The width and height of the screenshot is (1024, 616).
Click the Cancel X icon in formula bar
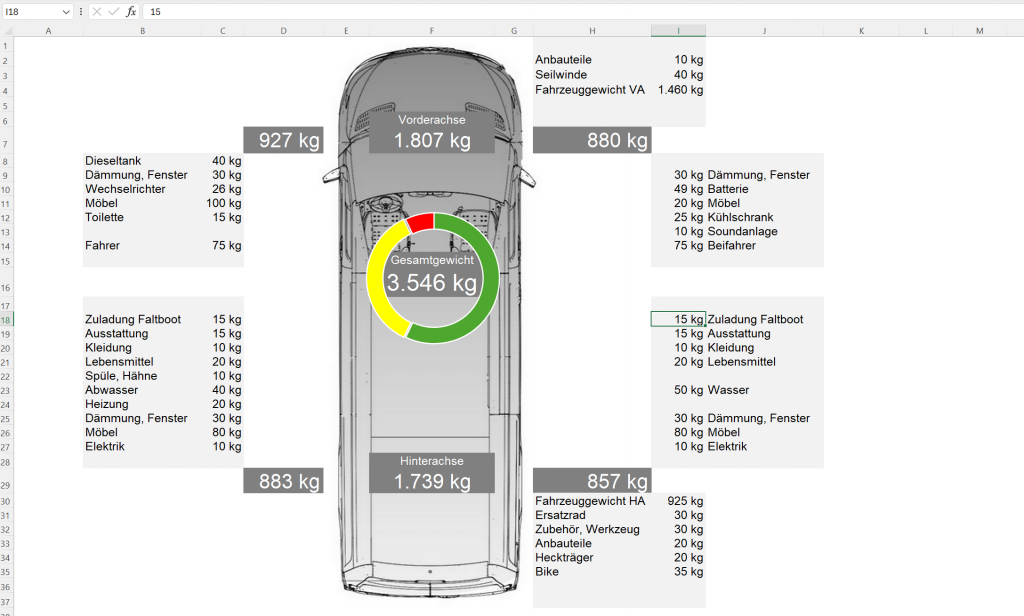point(96,11)
